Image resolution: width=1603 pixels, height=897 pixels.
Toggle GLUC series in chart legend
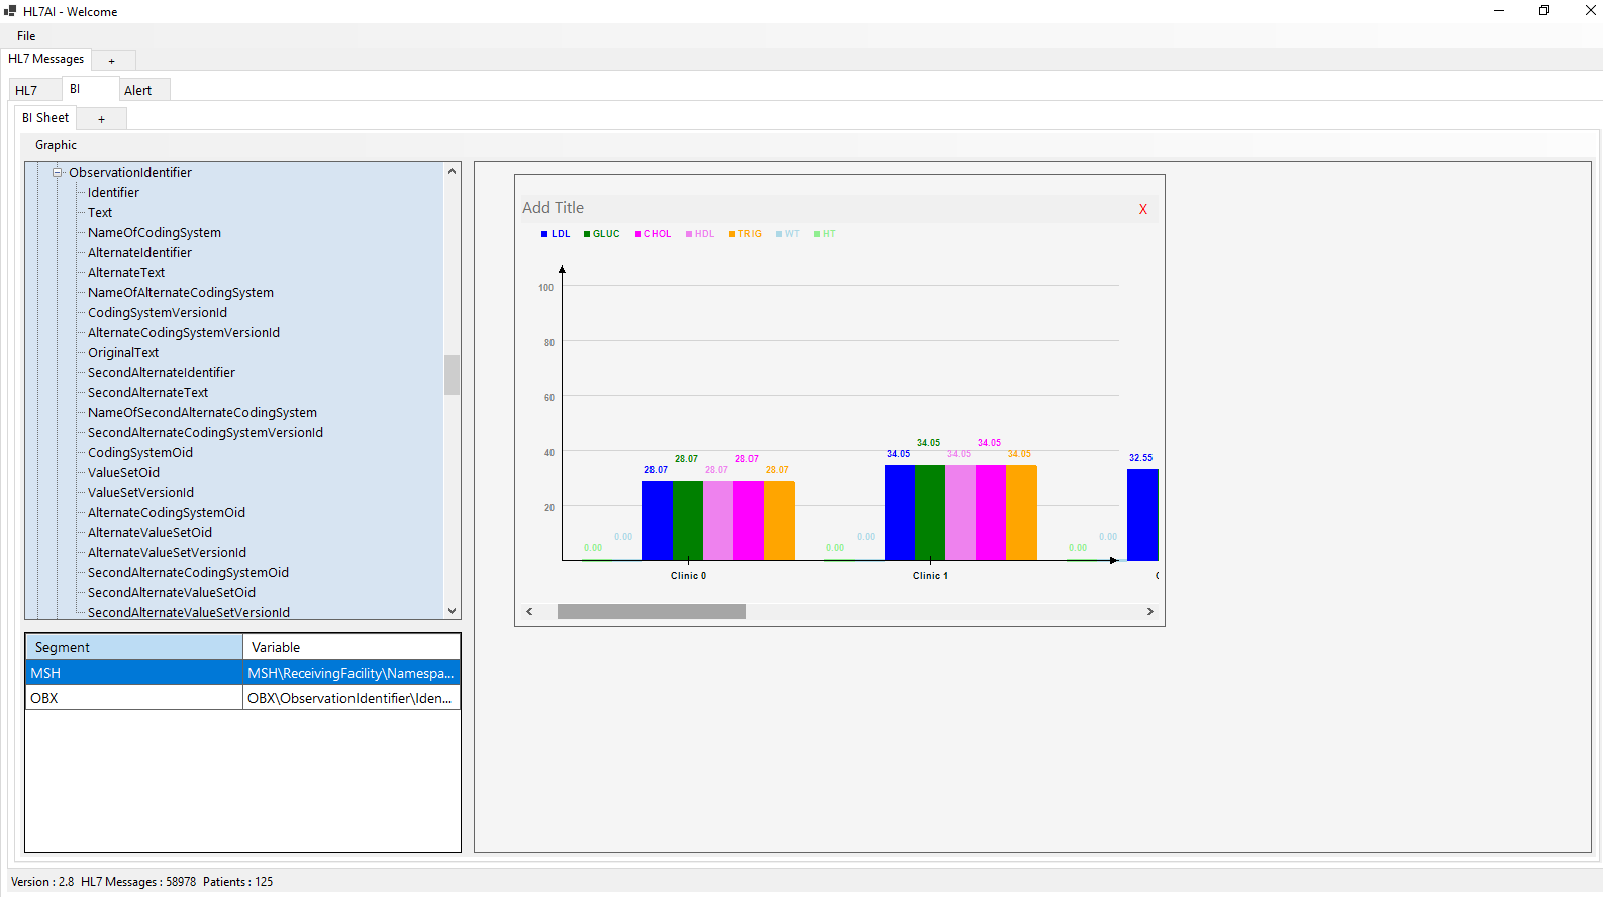point(602,234)
